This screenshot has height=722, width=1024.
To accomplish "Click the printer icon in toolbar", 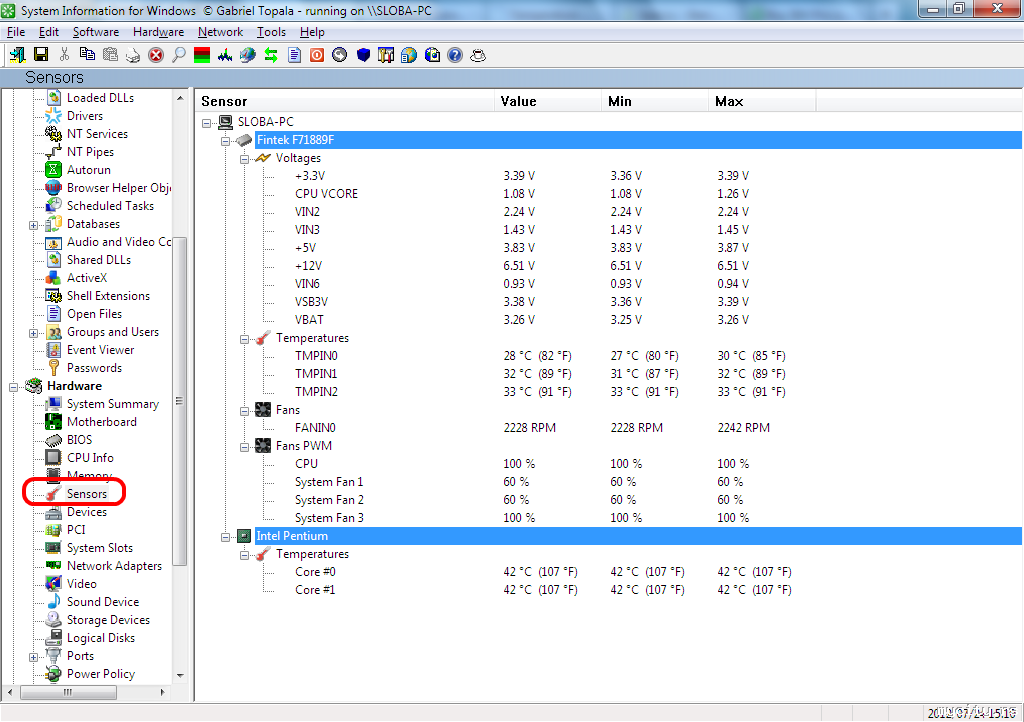I will click(x=133, y=55).
